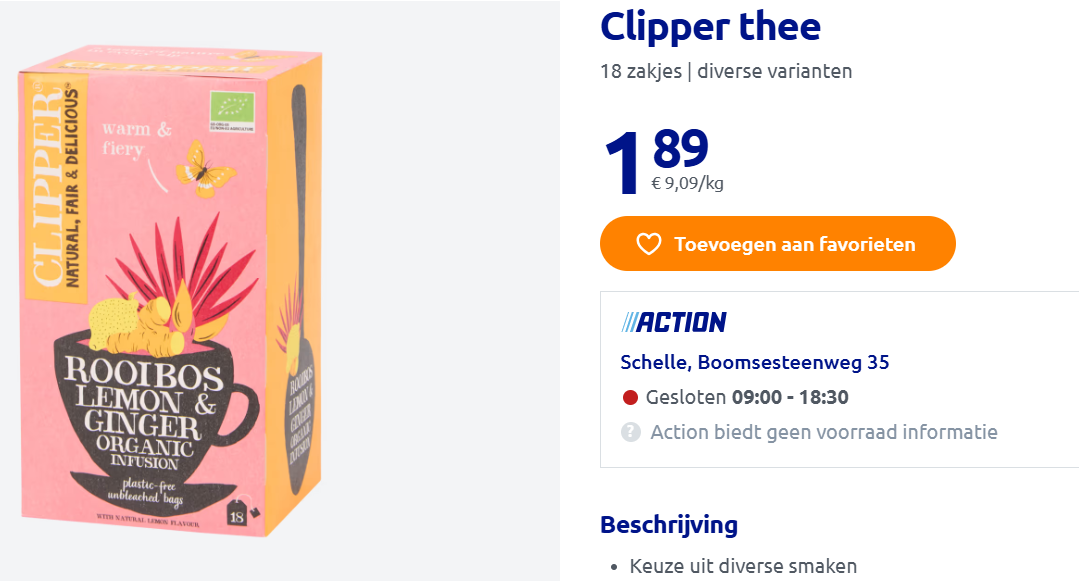Viewport: 1079px width, 584px height.
Task: Toggle the product as favorite
Action: point(777,243)
